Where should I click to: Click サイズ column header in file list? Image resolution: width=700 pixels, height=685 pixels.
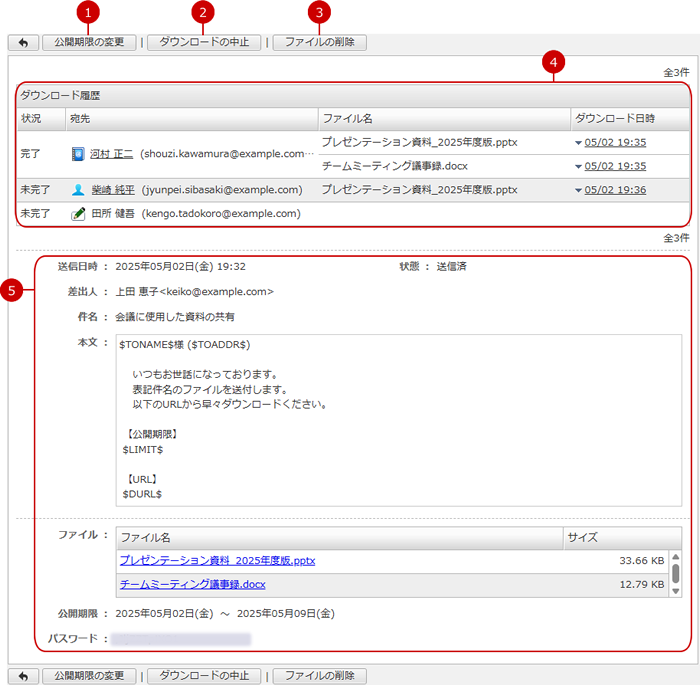click(622, 538)
